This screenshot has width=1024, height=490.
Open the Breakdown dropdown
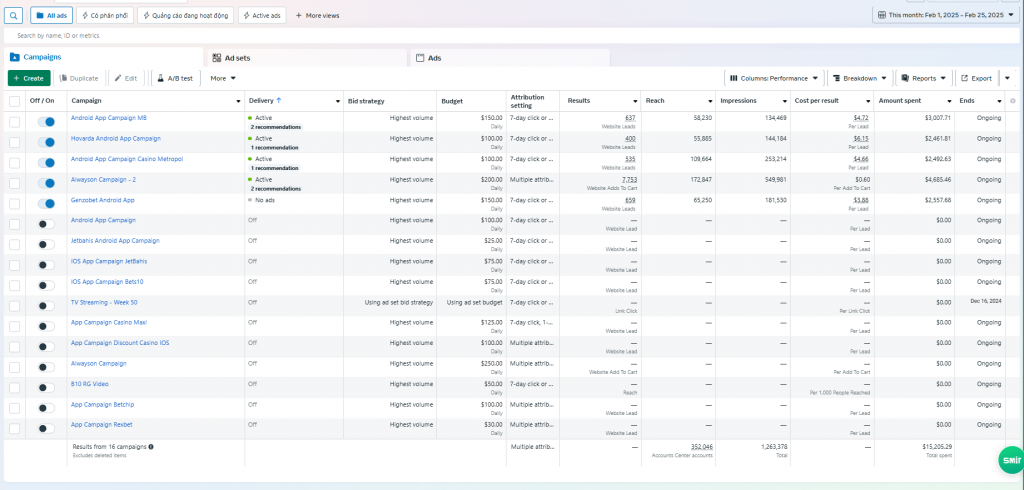click(859, 78)
